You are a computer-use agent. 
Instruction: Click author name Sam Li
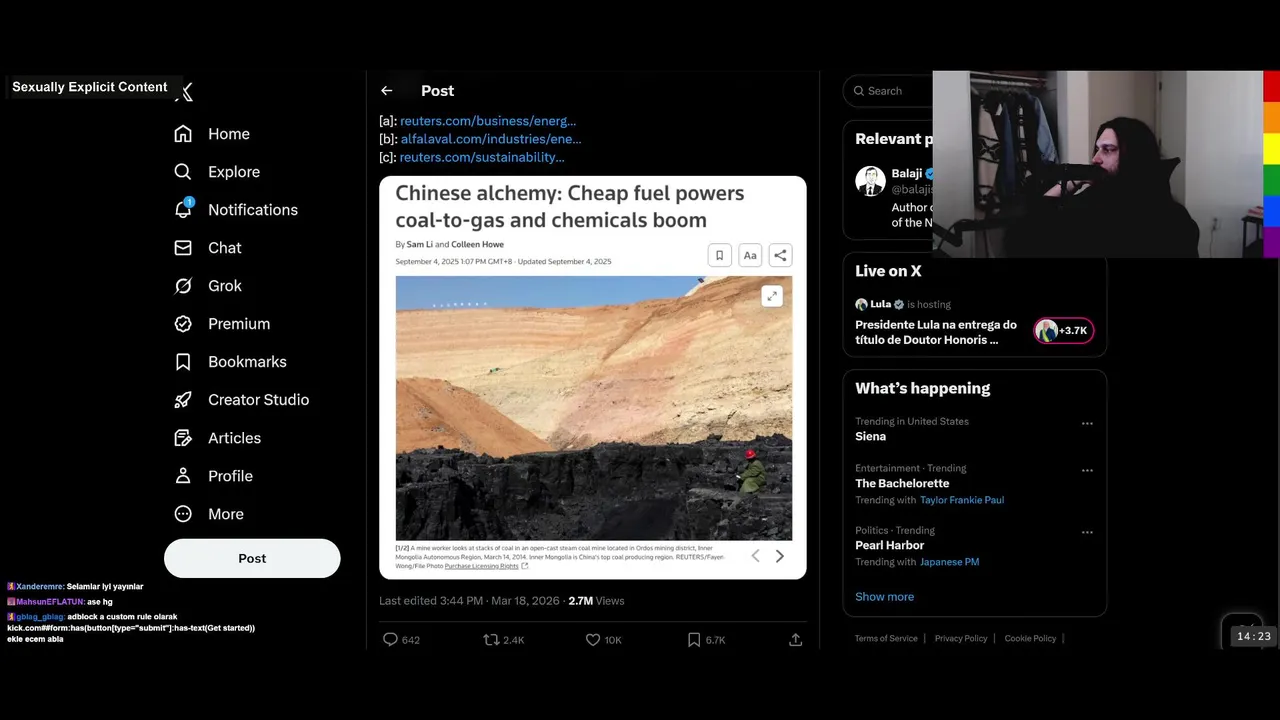[420, 244]
